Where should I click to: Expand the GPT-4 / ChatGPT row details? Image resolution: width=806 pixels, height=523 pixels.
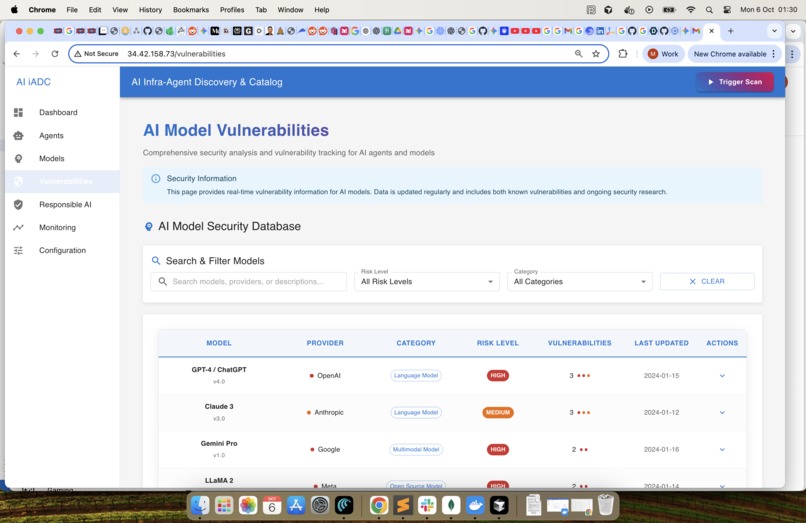(722, 376)
